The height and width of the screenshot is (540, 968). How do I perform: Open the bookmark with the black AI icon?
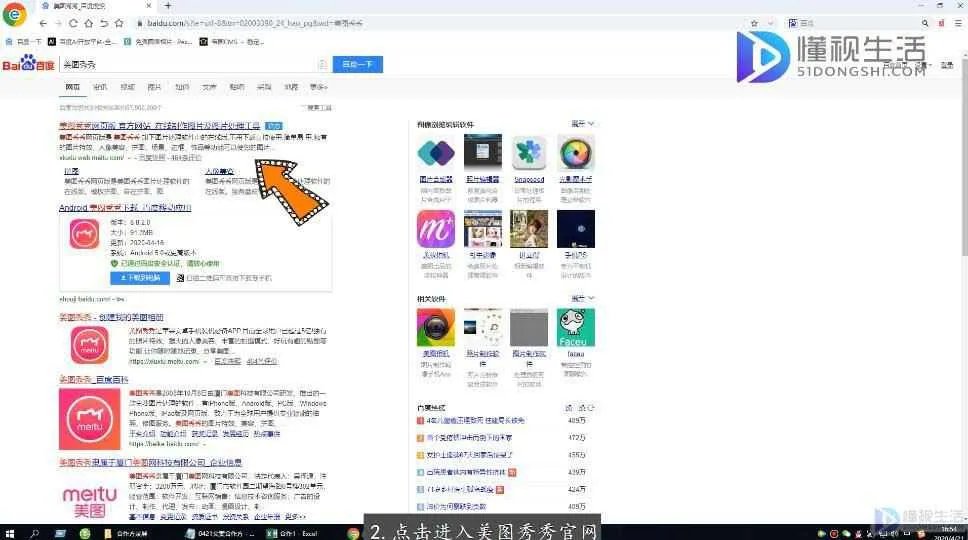click(x=81, y=41)
